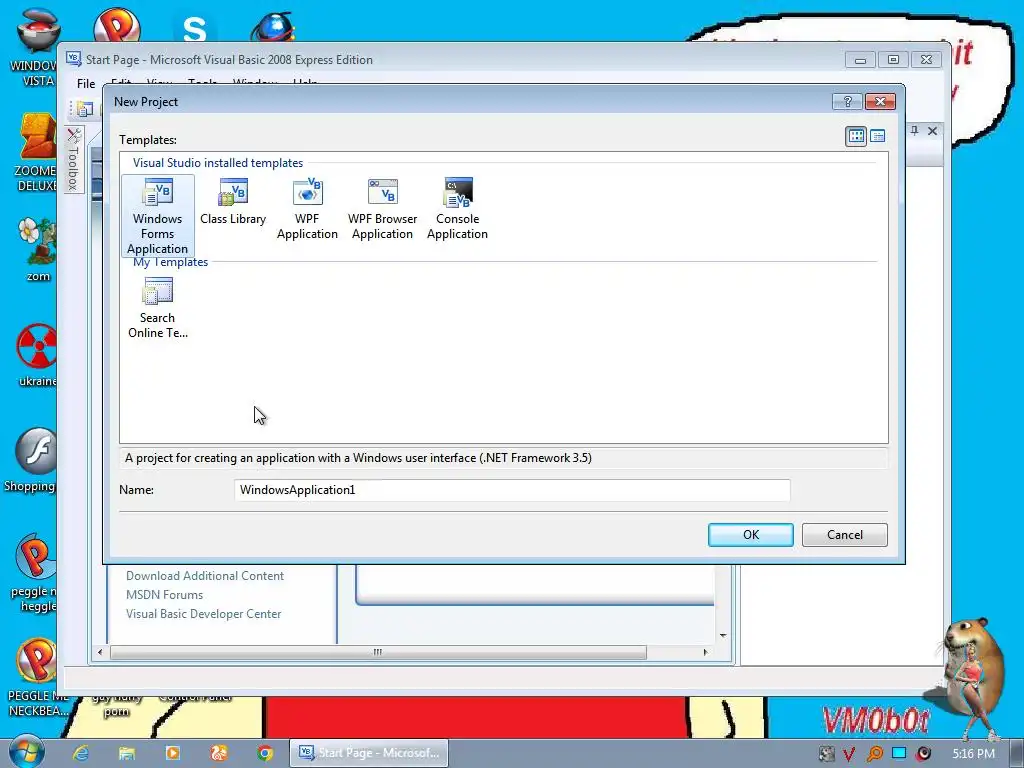Click the magnifier tray icon

pos(874,754)
